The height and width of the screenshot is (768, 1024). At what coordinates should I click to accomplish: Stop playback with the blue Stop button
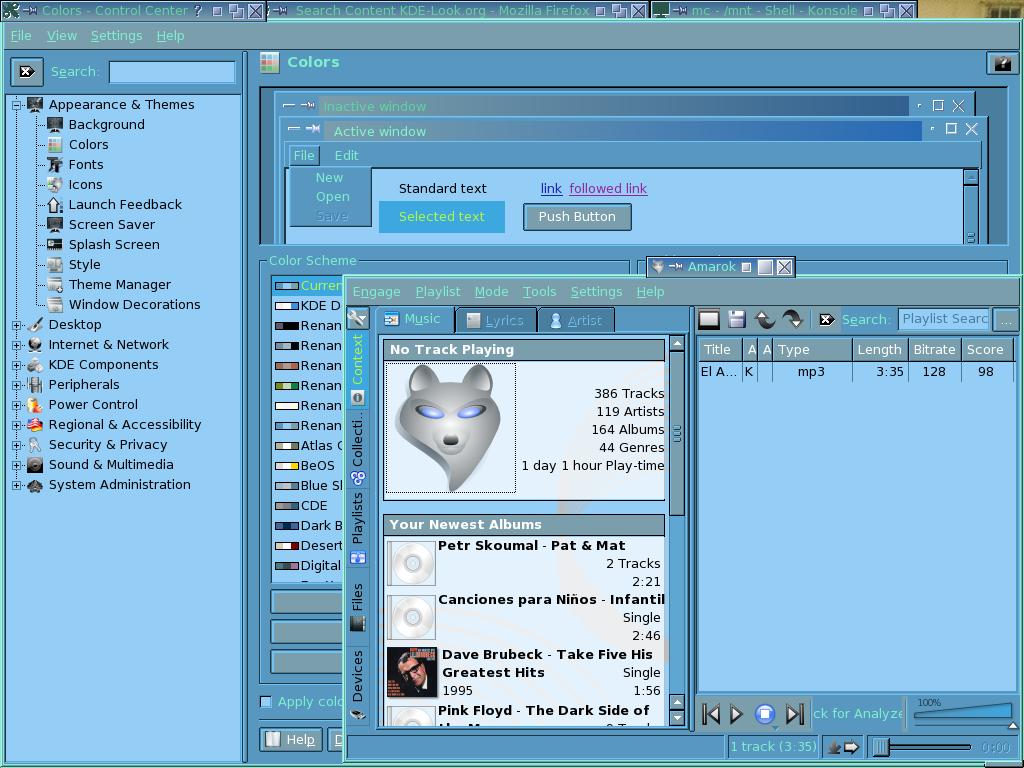coord(765,714)
